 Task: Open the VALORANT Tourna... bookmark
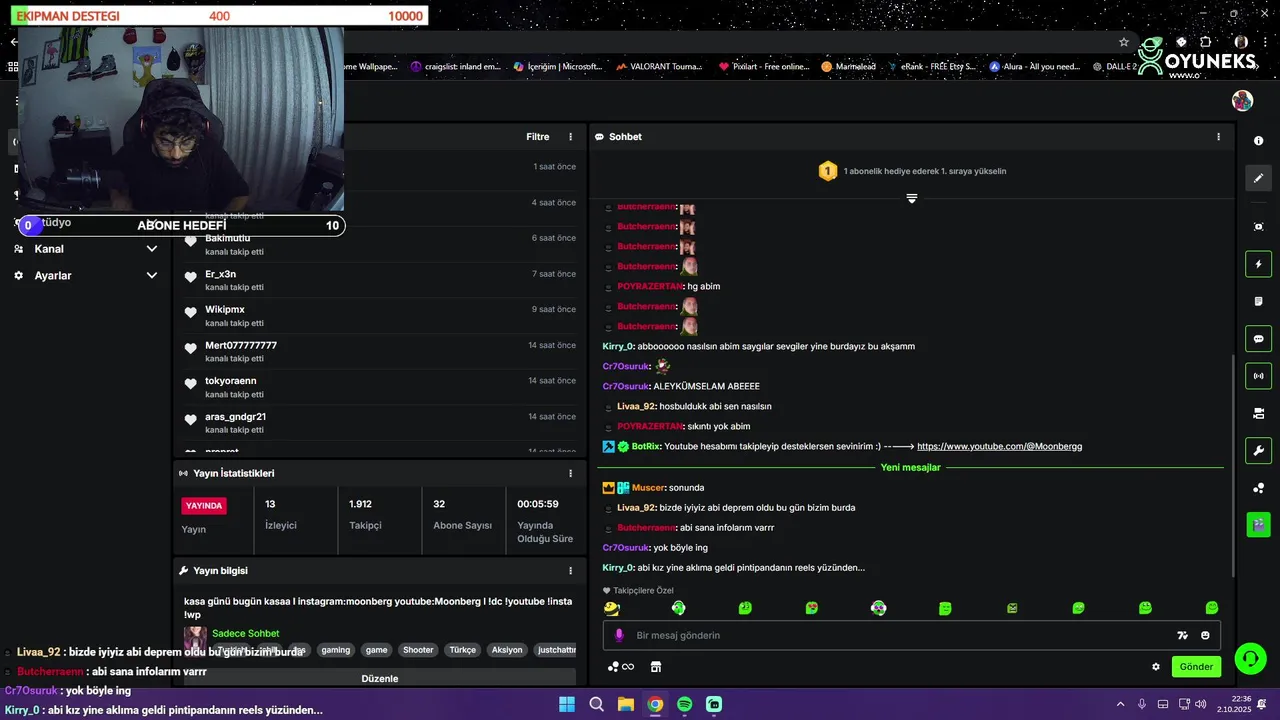pos(659,67)
